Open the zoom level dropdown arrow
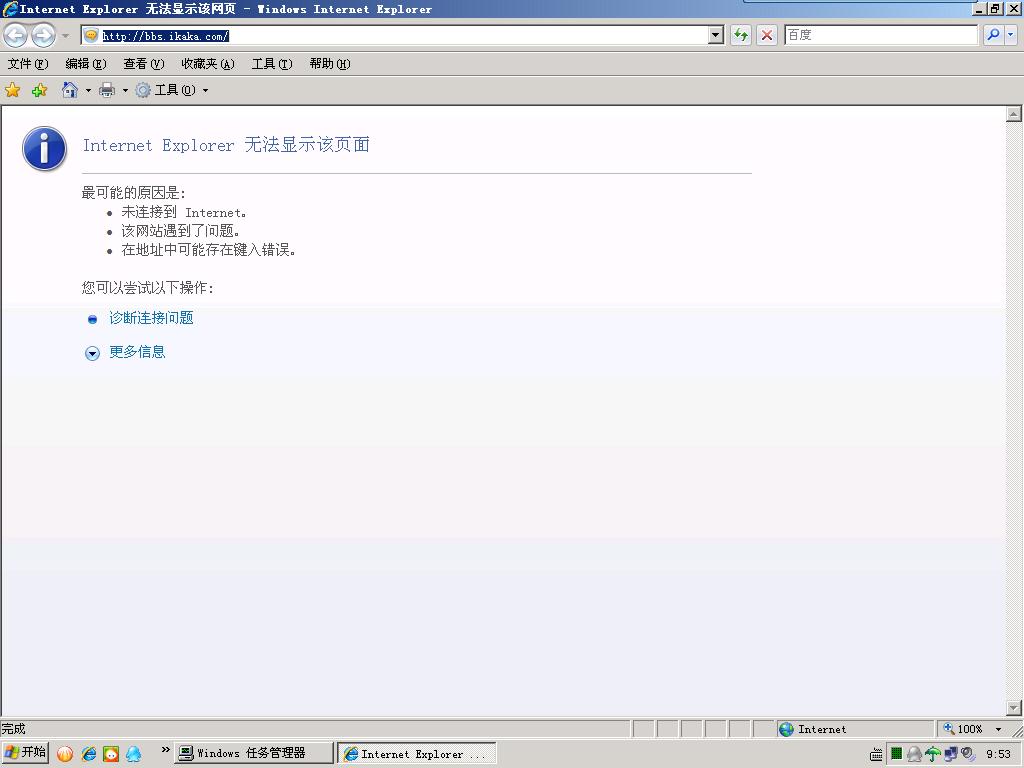The width and height of the screenshot is (1024, 768). click(x=998, y=729)
